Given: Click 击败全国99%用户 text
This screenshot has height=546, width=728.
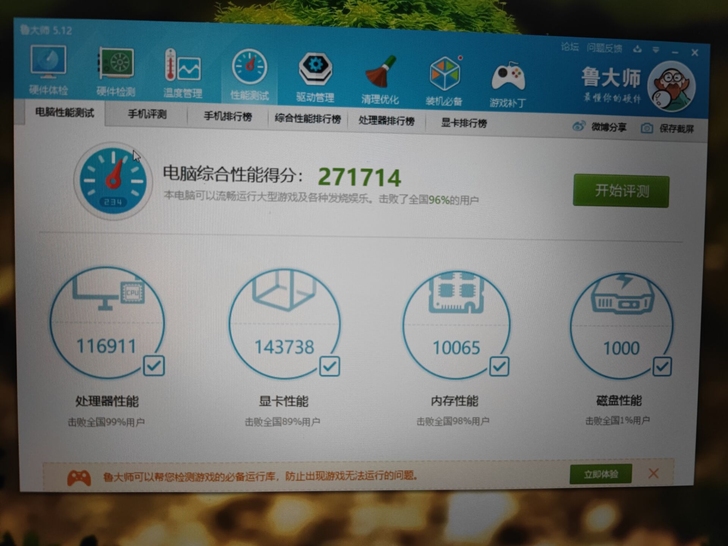Looking at the screenshot, I should click(106, 422).
